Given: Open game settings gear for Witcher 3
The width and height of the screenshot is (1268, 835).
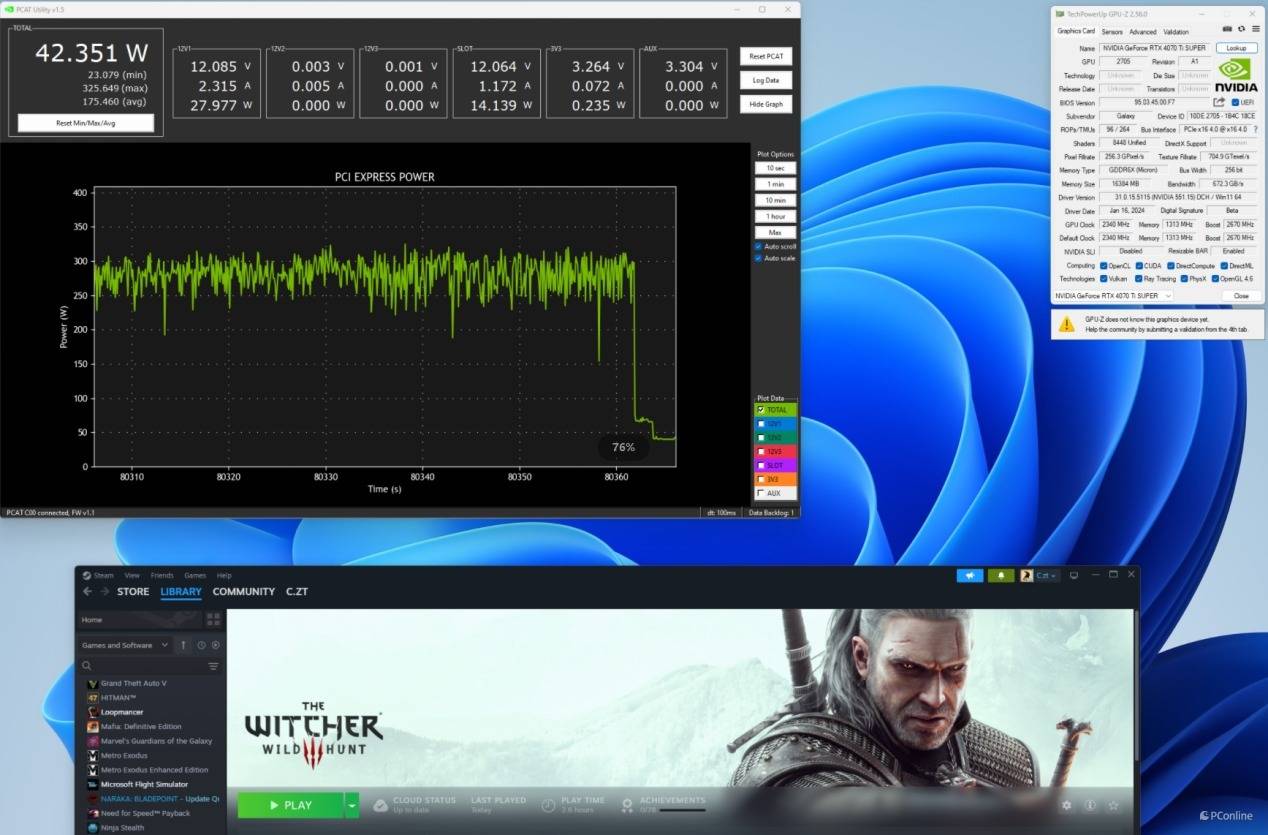Looking at the screenshot, I should pyautogui.click(x=1066, y=805).
